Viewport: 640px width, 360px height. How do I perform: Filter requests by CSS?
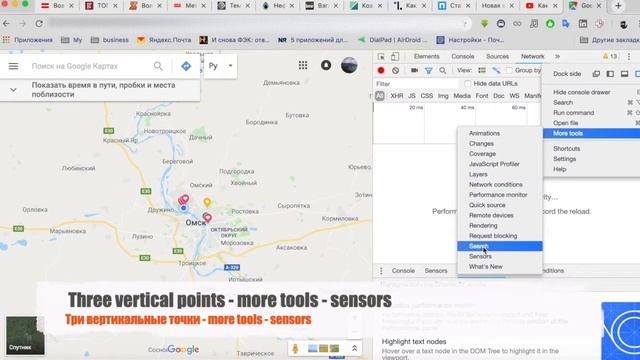[x=427, y=96]
